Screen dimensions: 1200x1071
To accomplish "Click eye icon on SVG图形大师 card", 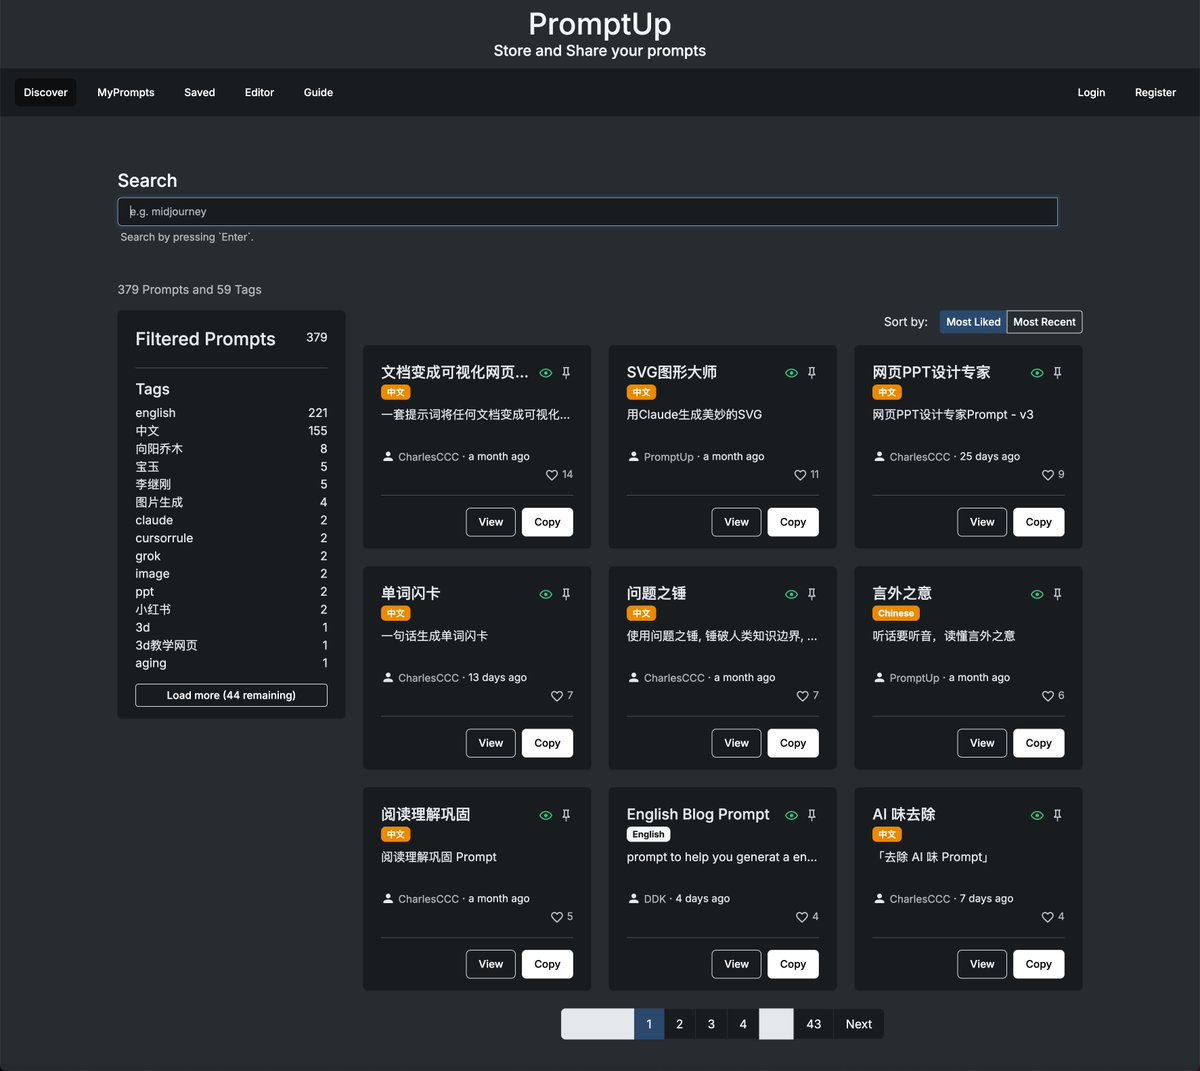I will pos(792,373).
